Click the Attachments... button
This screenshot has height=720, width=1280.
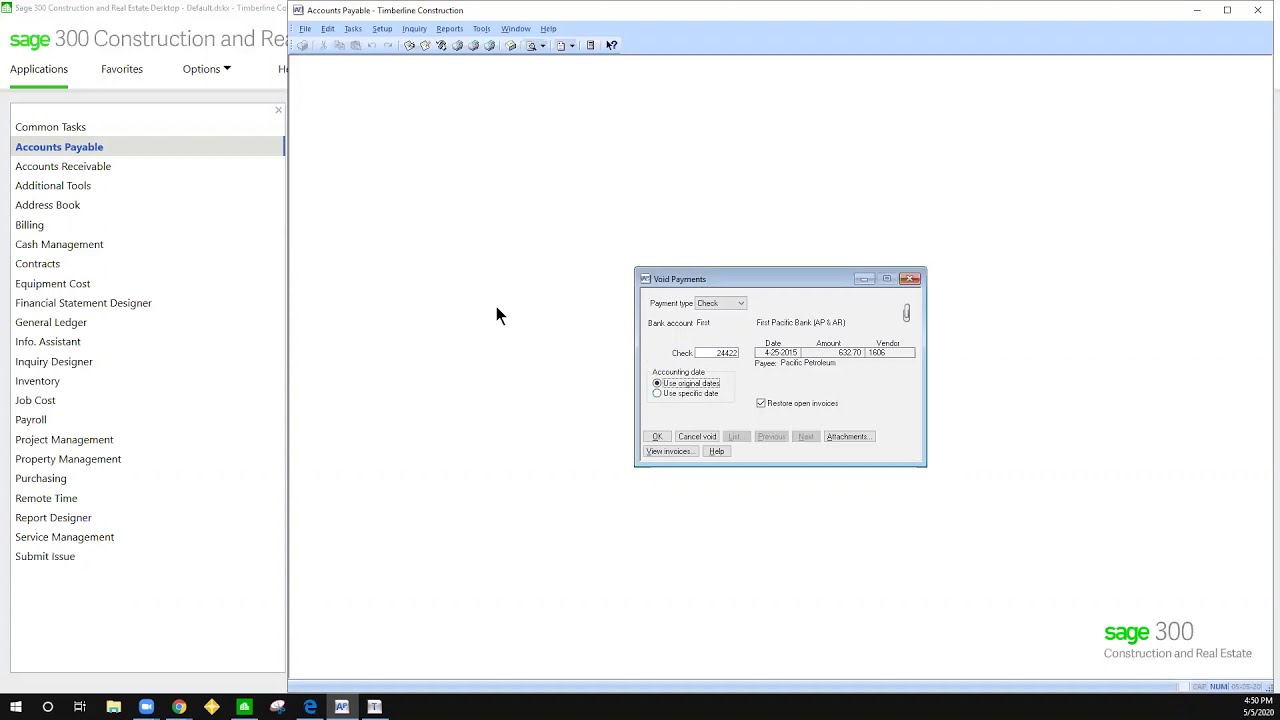[x=849, y=437]
